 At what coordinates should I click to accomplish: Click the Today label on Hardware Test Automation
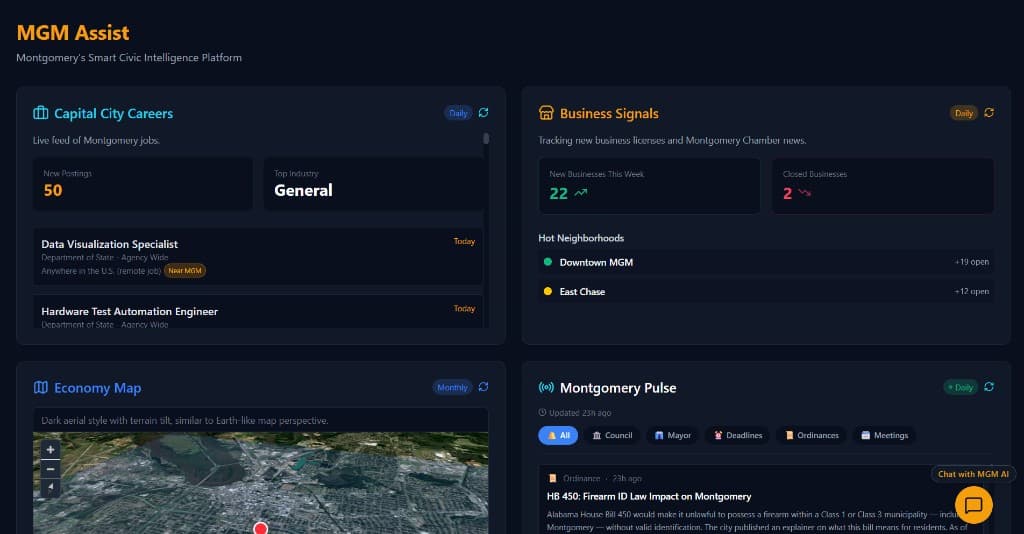(x=464, y=309)
